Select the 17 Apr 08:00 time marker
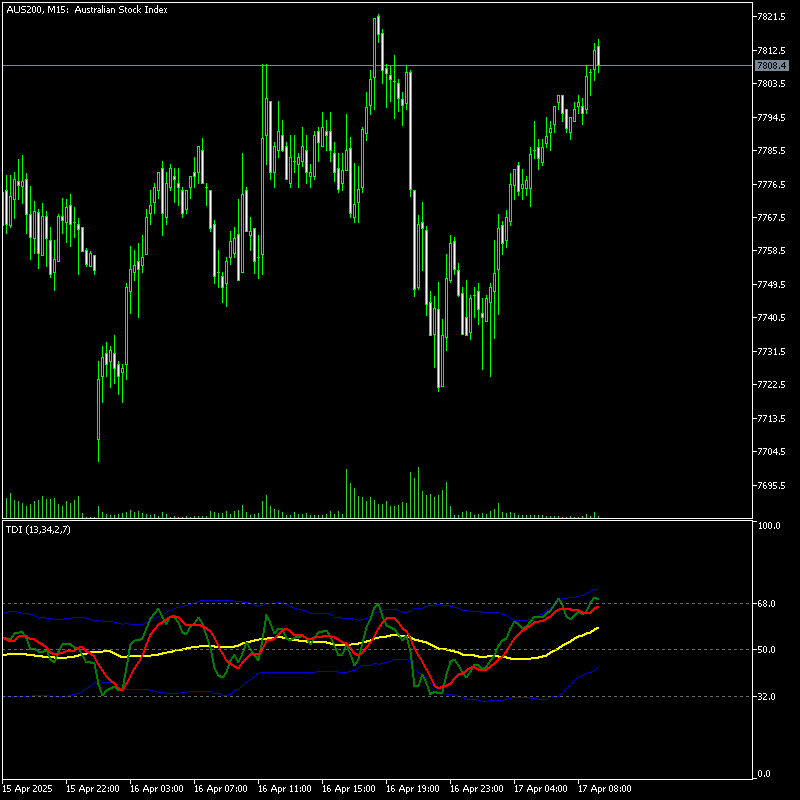 [x=605, y=788]
